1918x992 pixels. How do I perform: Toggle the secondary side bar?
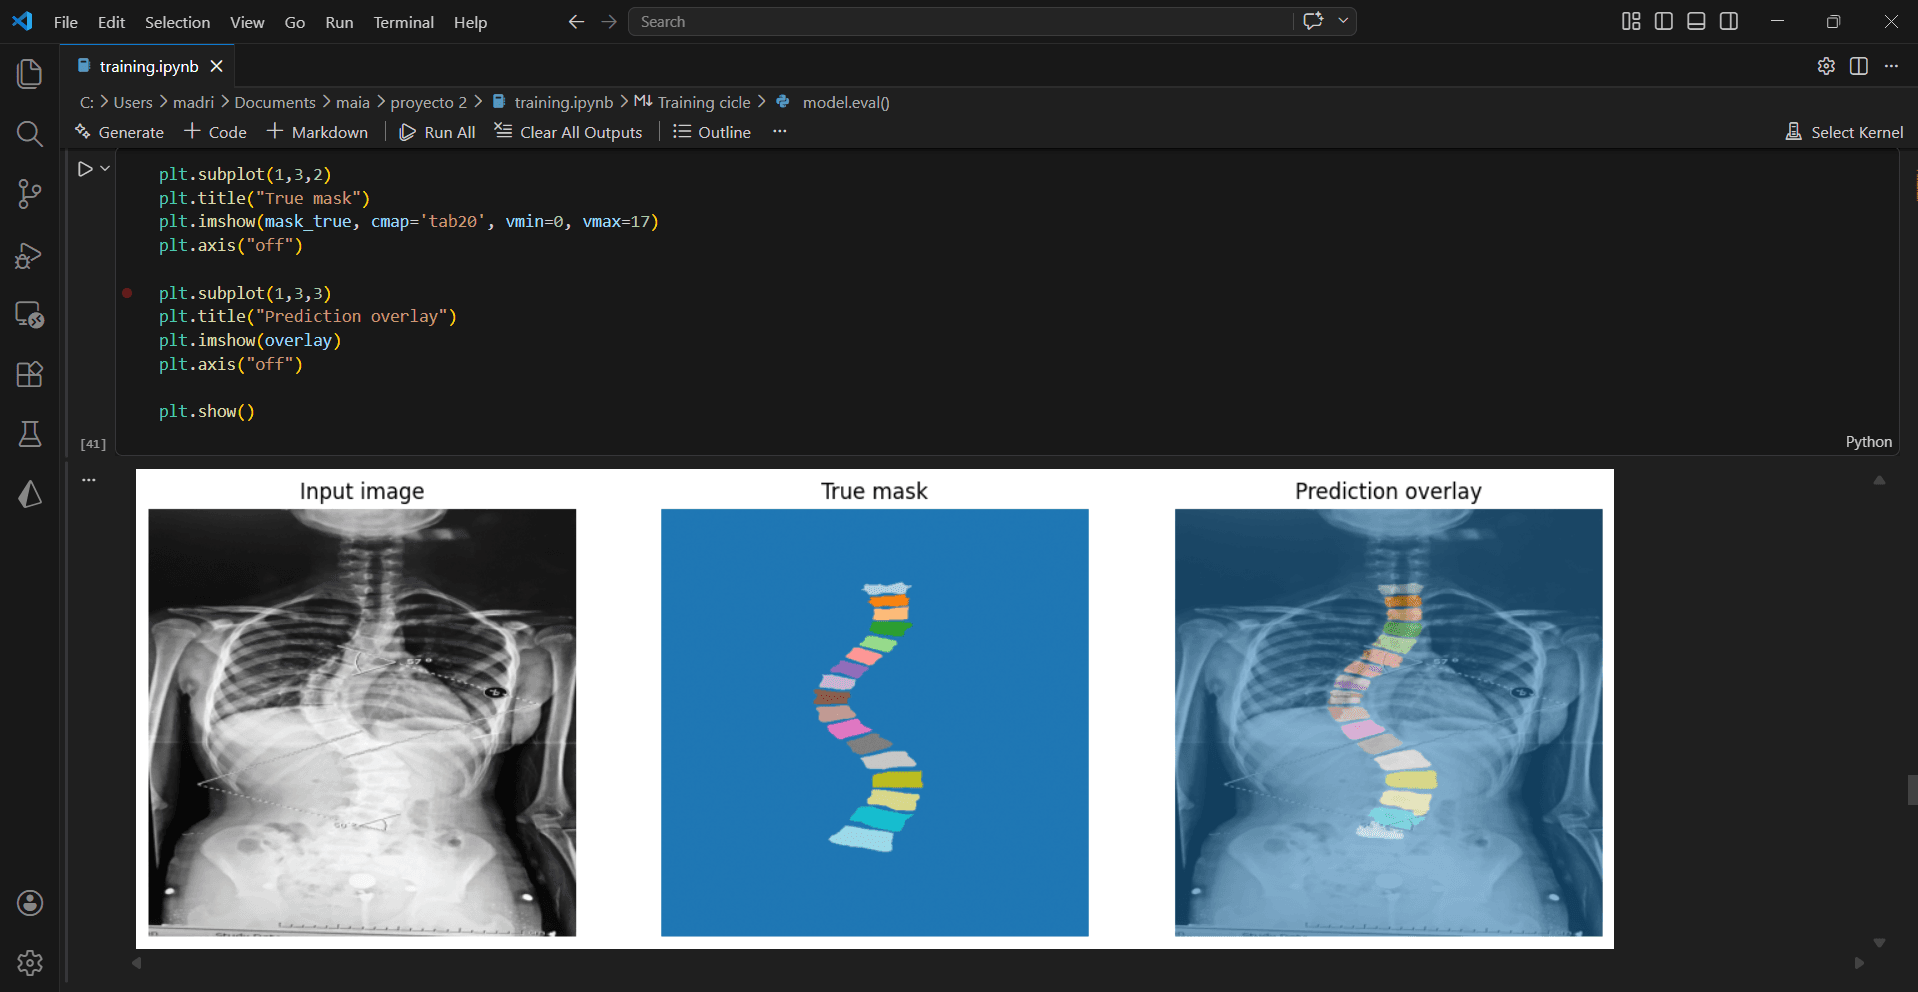click(x=1729, y=21)
